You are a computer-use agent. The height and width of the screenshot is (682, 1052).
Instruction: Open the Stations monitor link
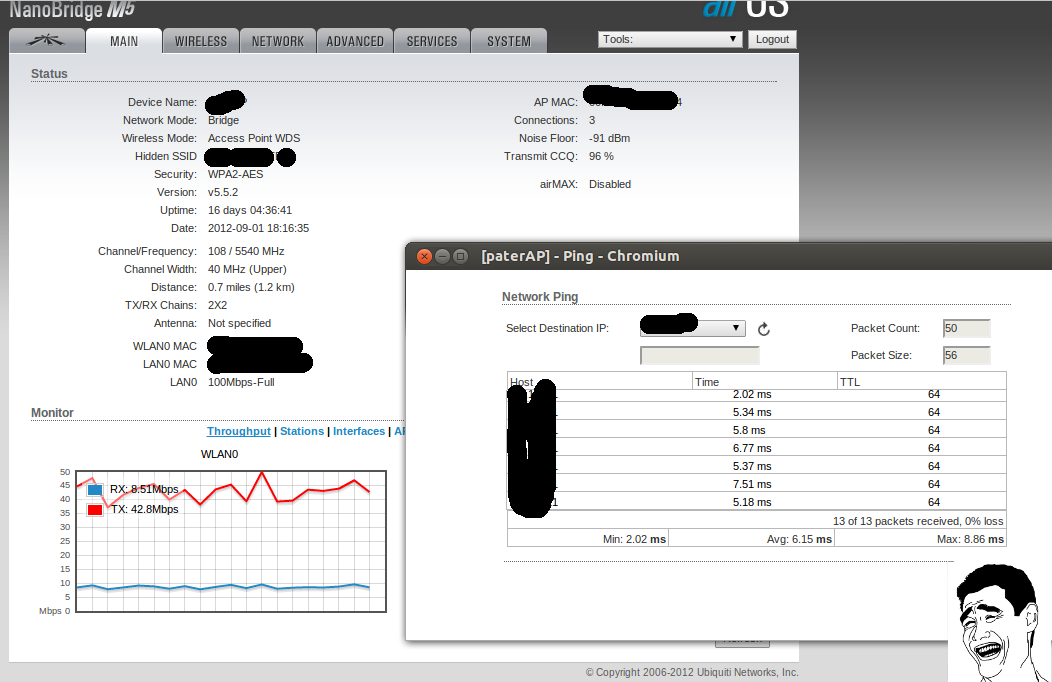[302, 431]
